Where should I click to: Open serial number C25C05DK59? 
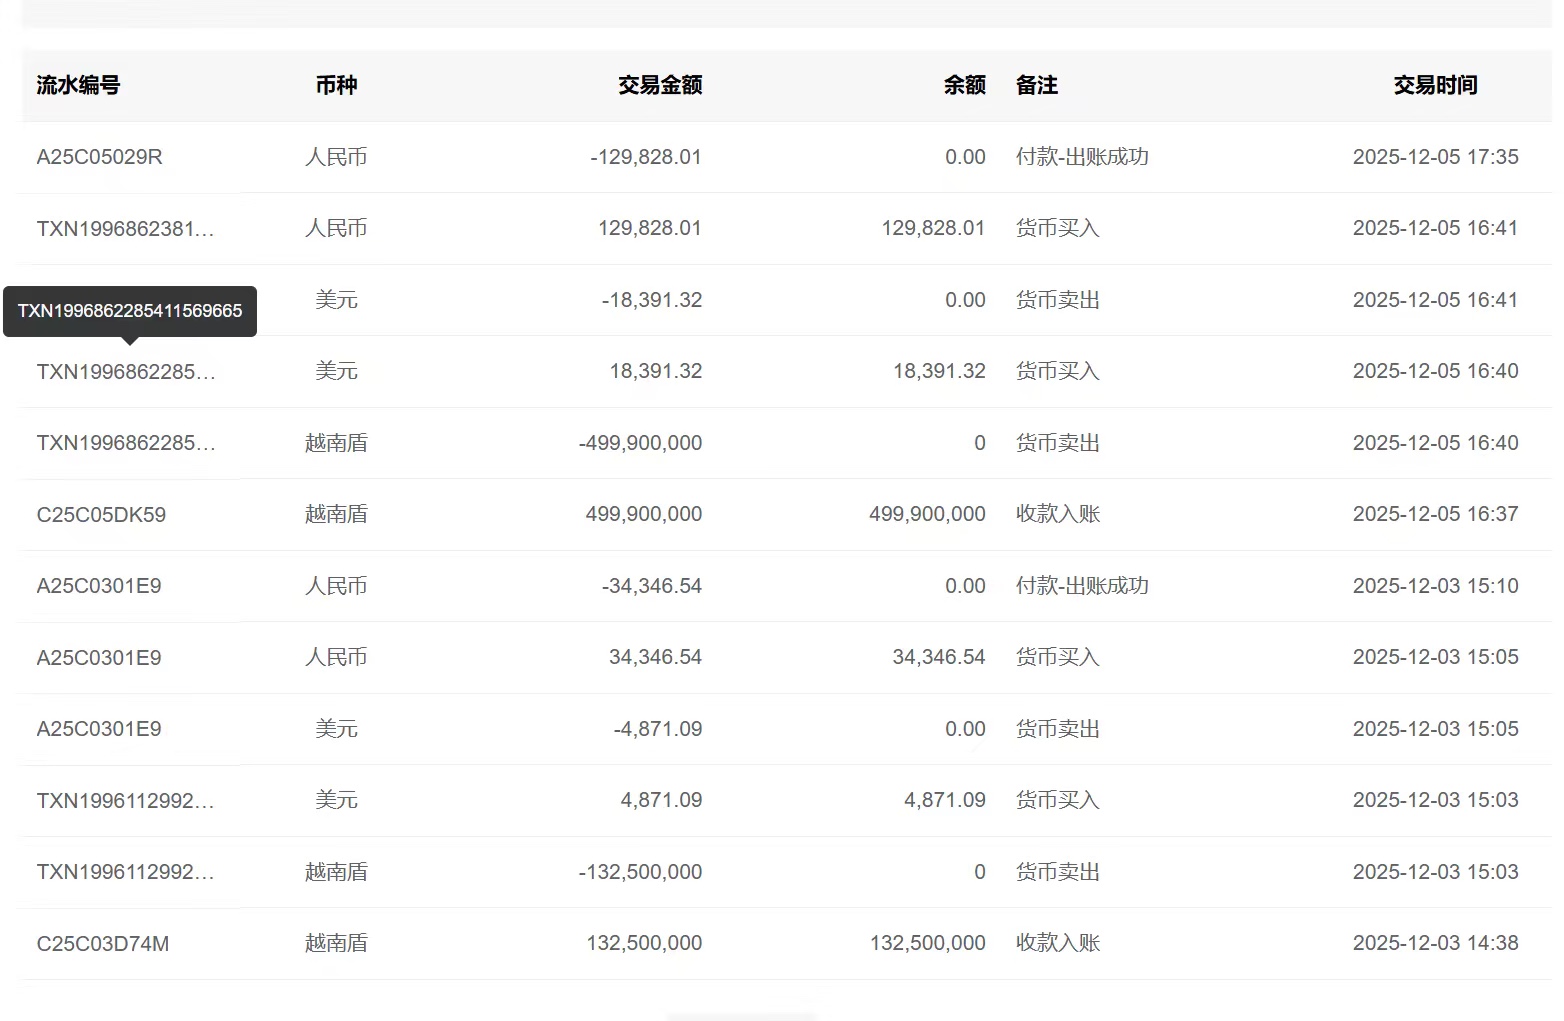101,515
